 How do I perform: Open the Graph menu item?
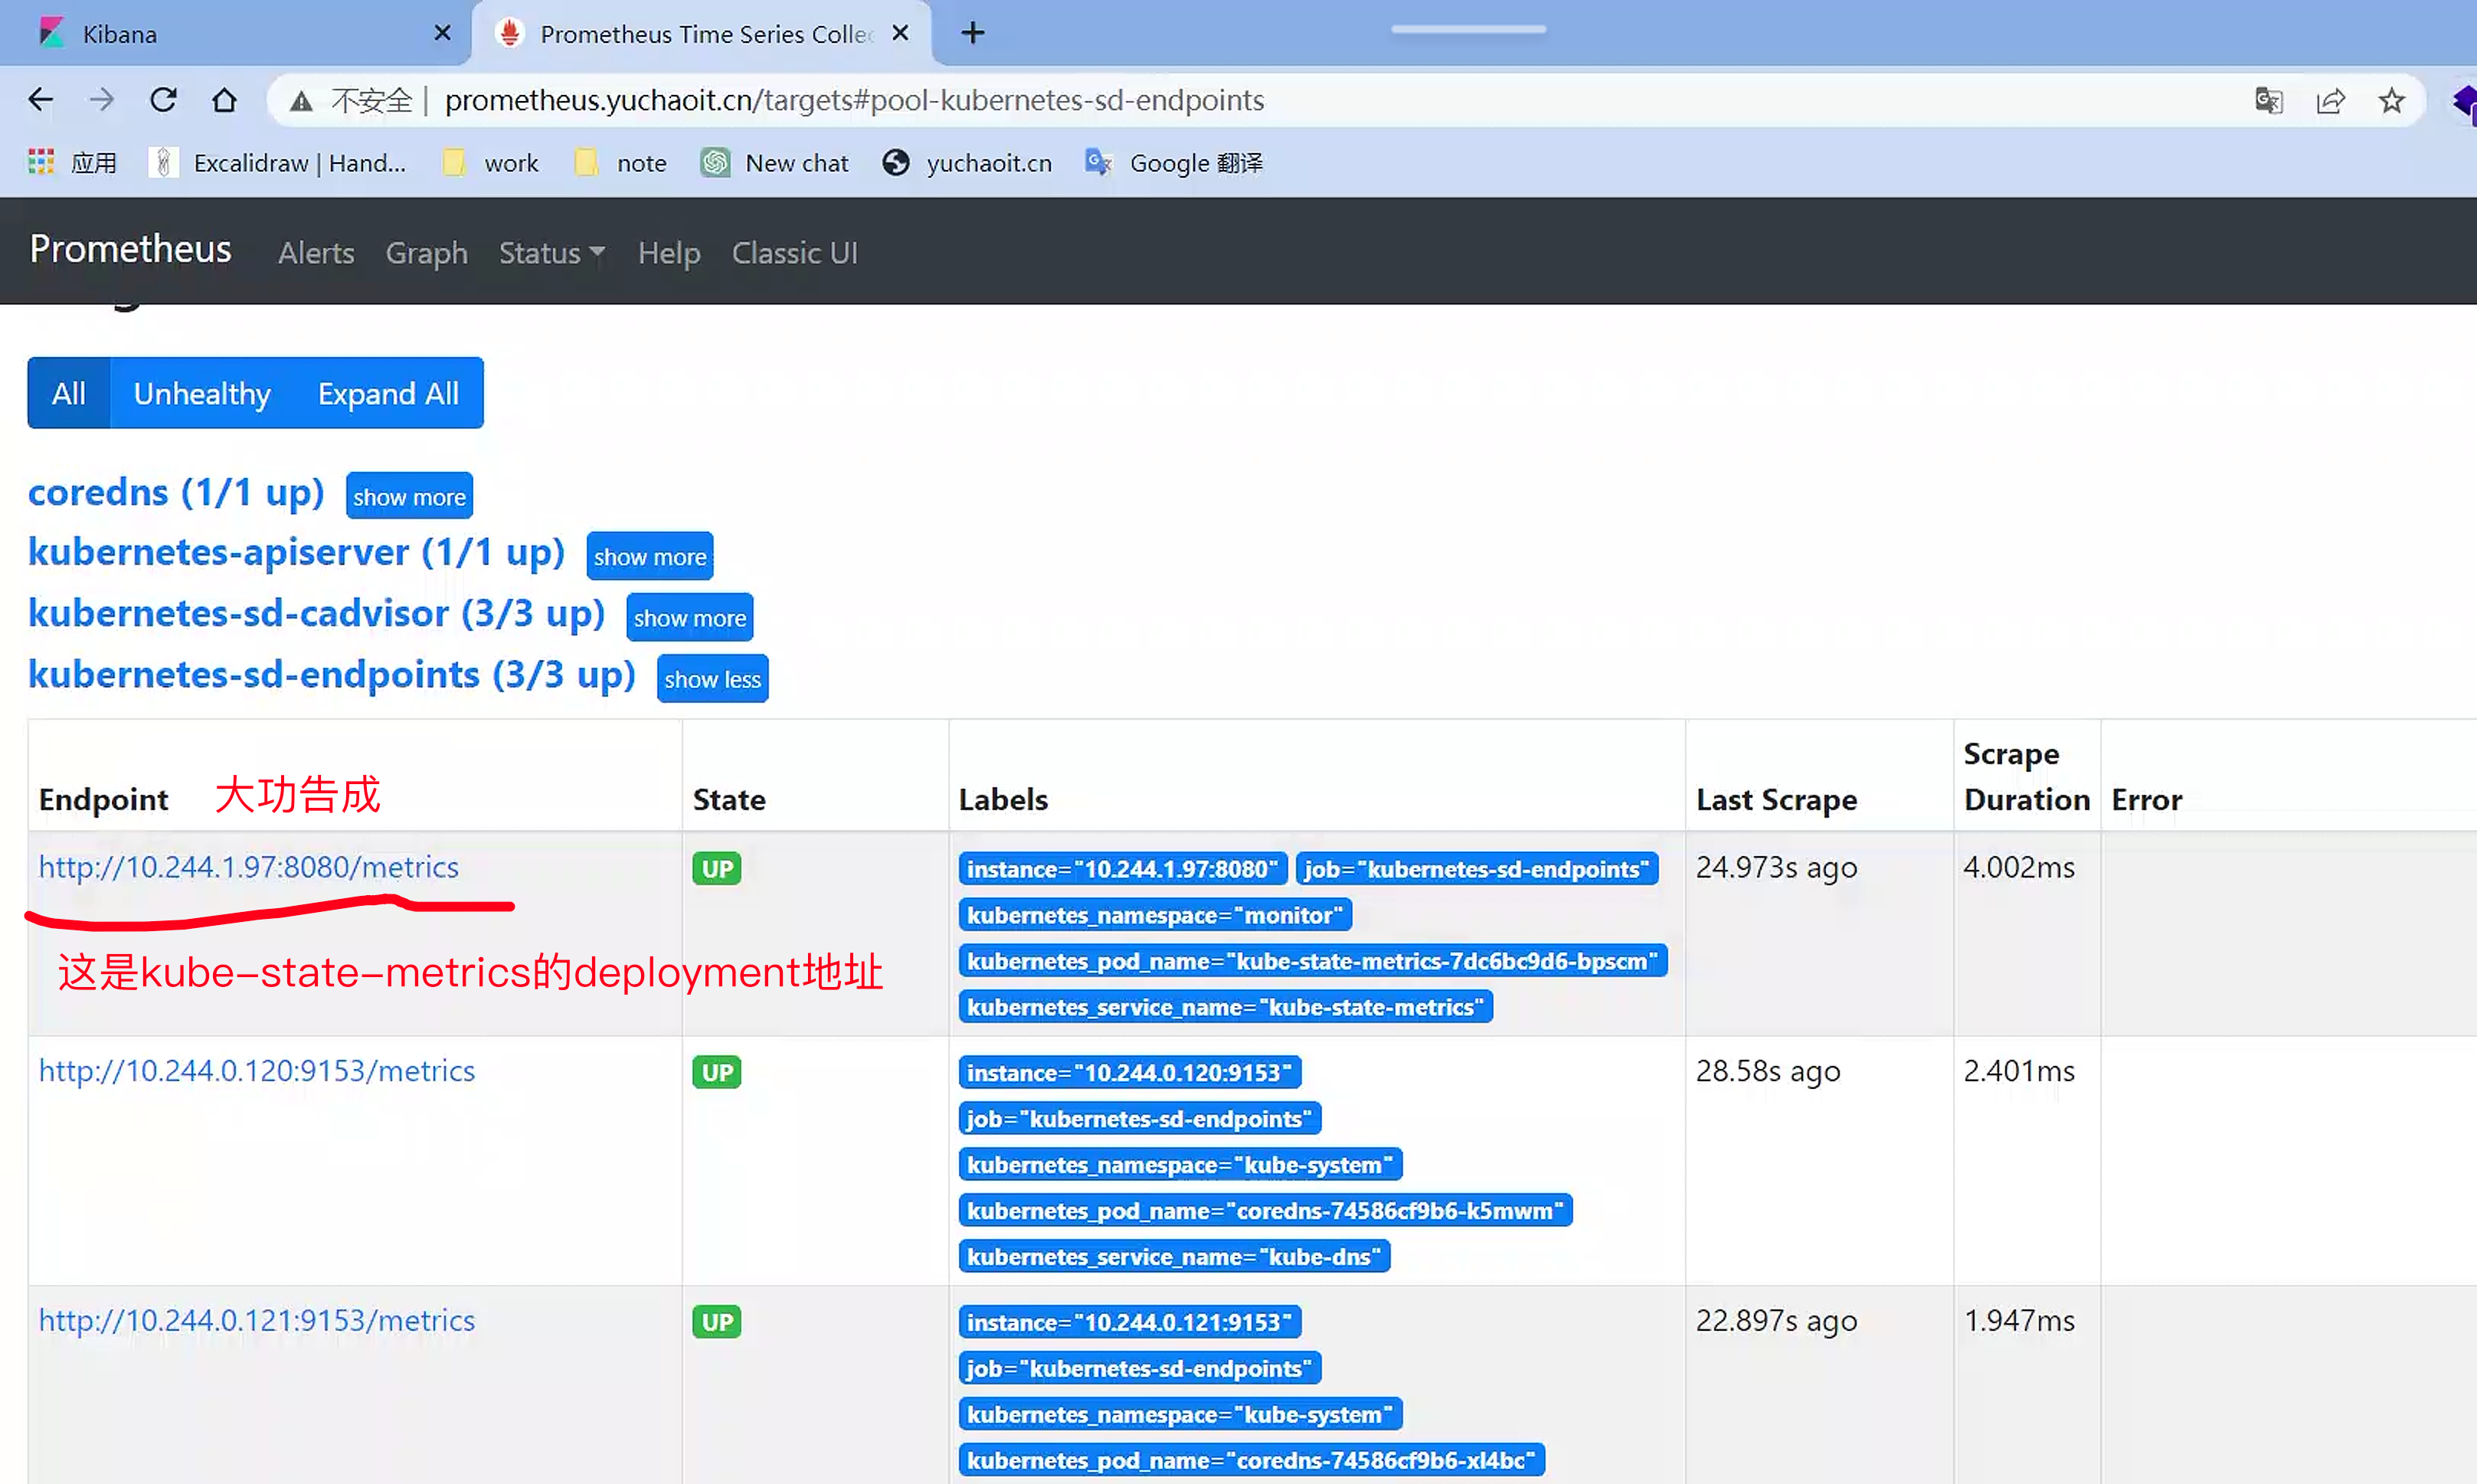point(426,253)
